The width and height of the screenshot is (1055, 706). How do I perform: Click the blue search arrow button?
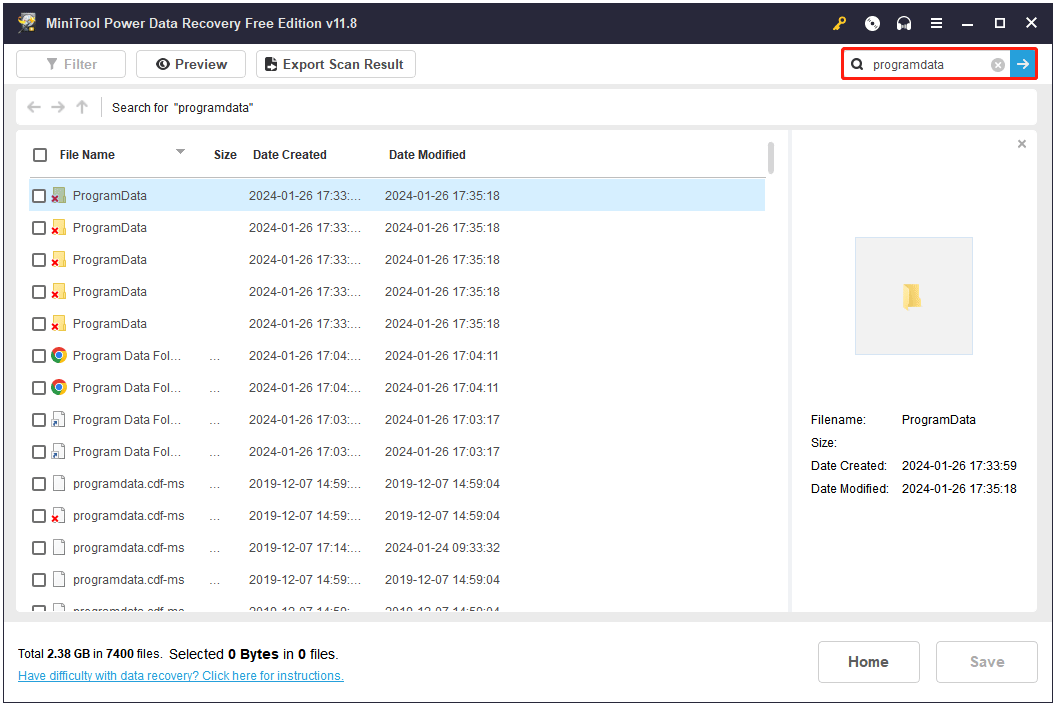(x=1023, y=64)
